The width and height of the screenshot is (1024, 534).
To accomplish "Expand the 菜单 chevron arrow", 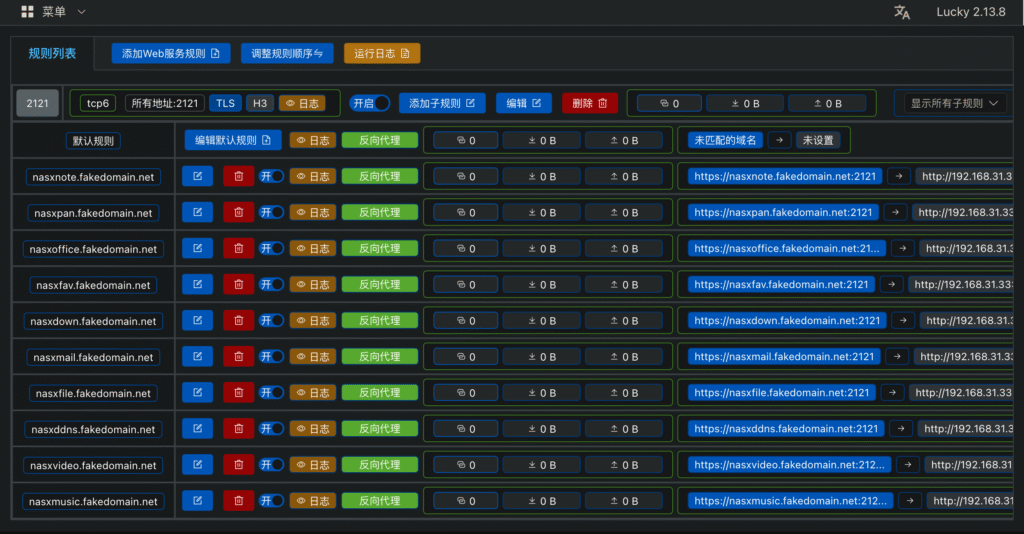I will 82,12.
